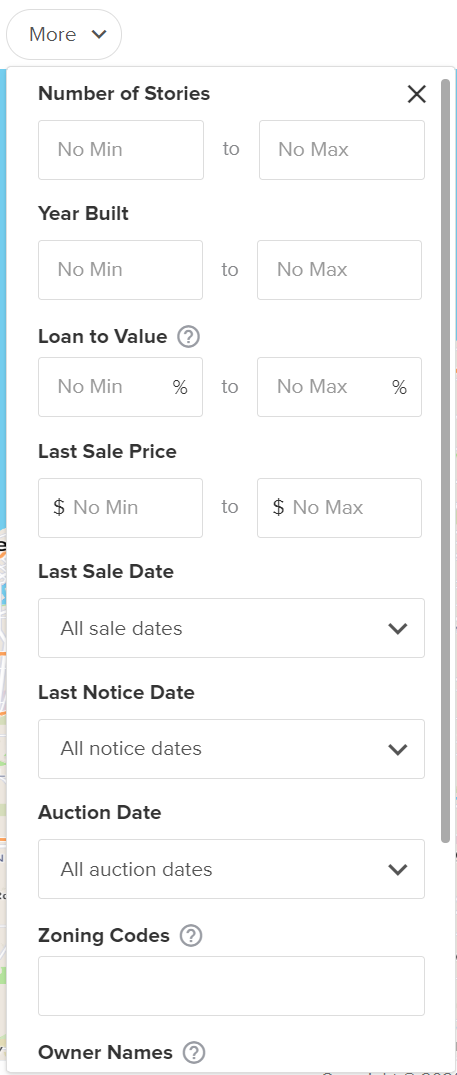Click Year Built minimum field
This screenshot has width=457, height=1075.
click(x=121, y=270)
